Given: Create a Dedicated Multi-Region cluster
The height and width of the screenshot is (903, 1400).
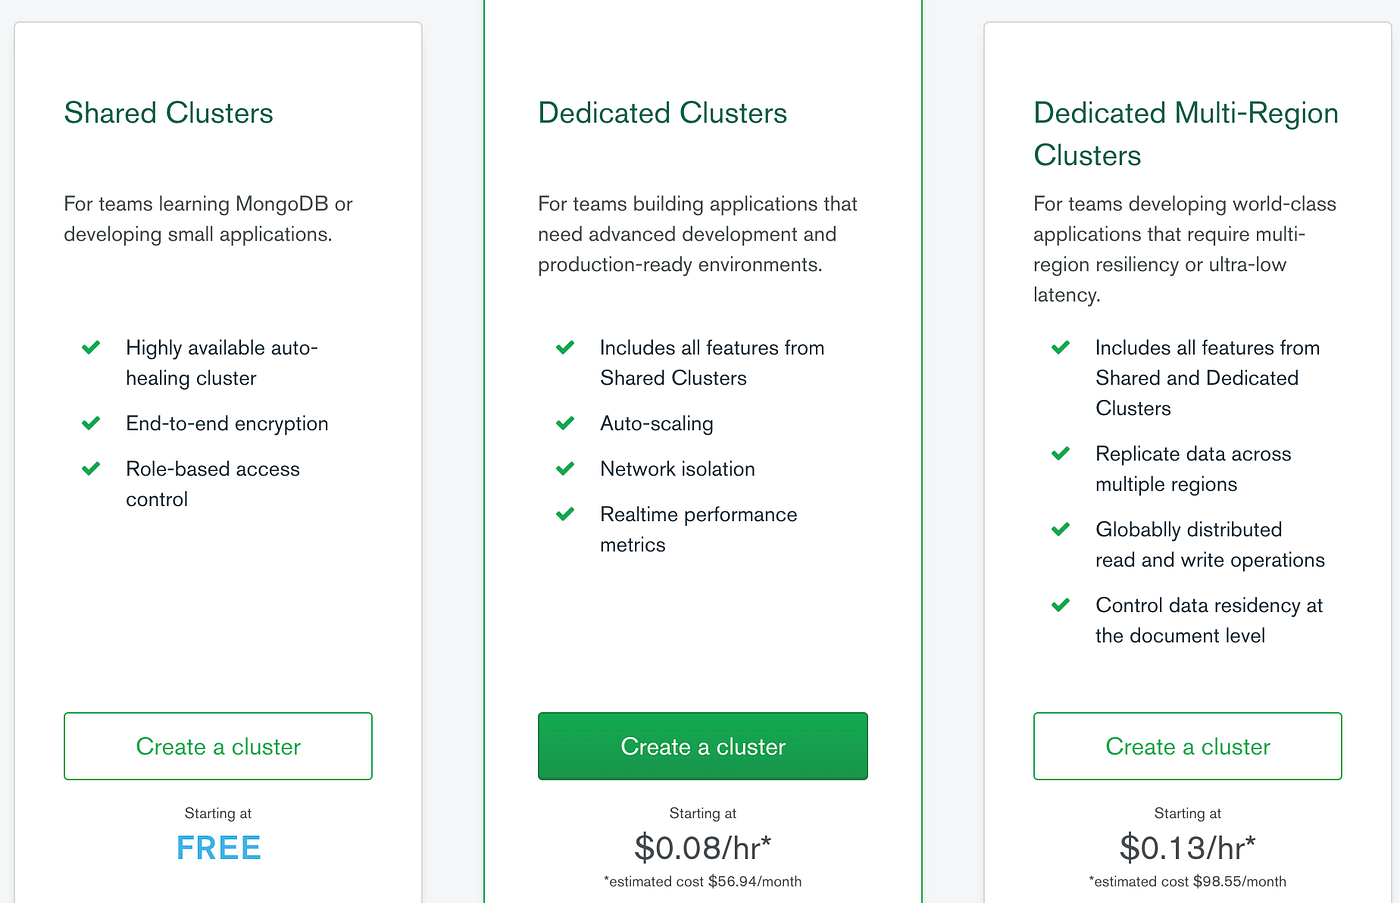Looking at the screenshot, I should pyautogui.click(x=1187, y=746).
